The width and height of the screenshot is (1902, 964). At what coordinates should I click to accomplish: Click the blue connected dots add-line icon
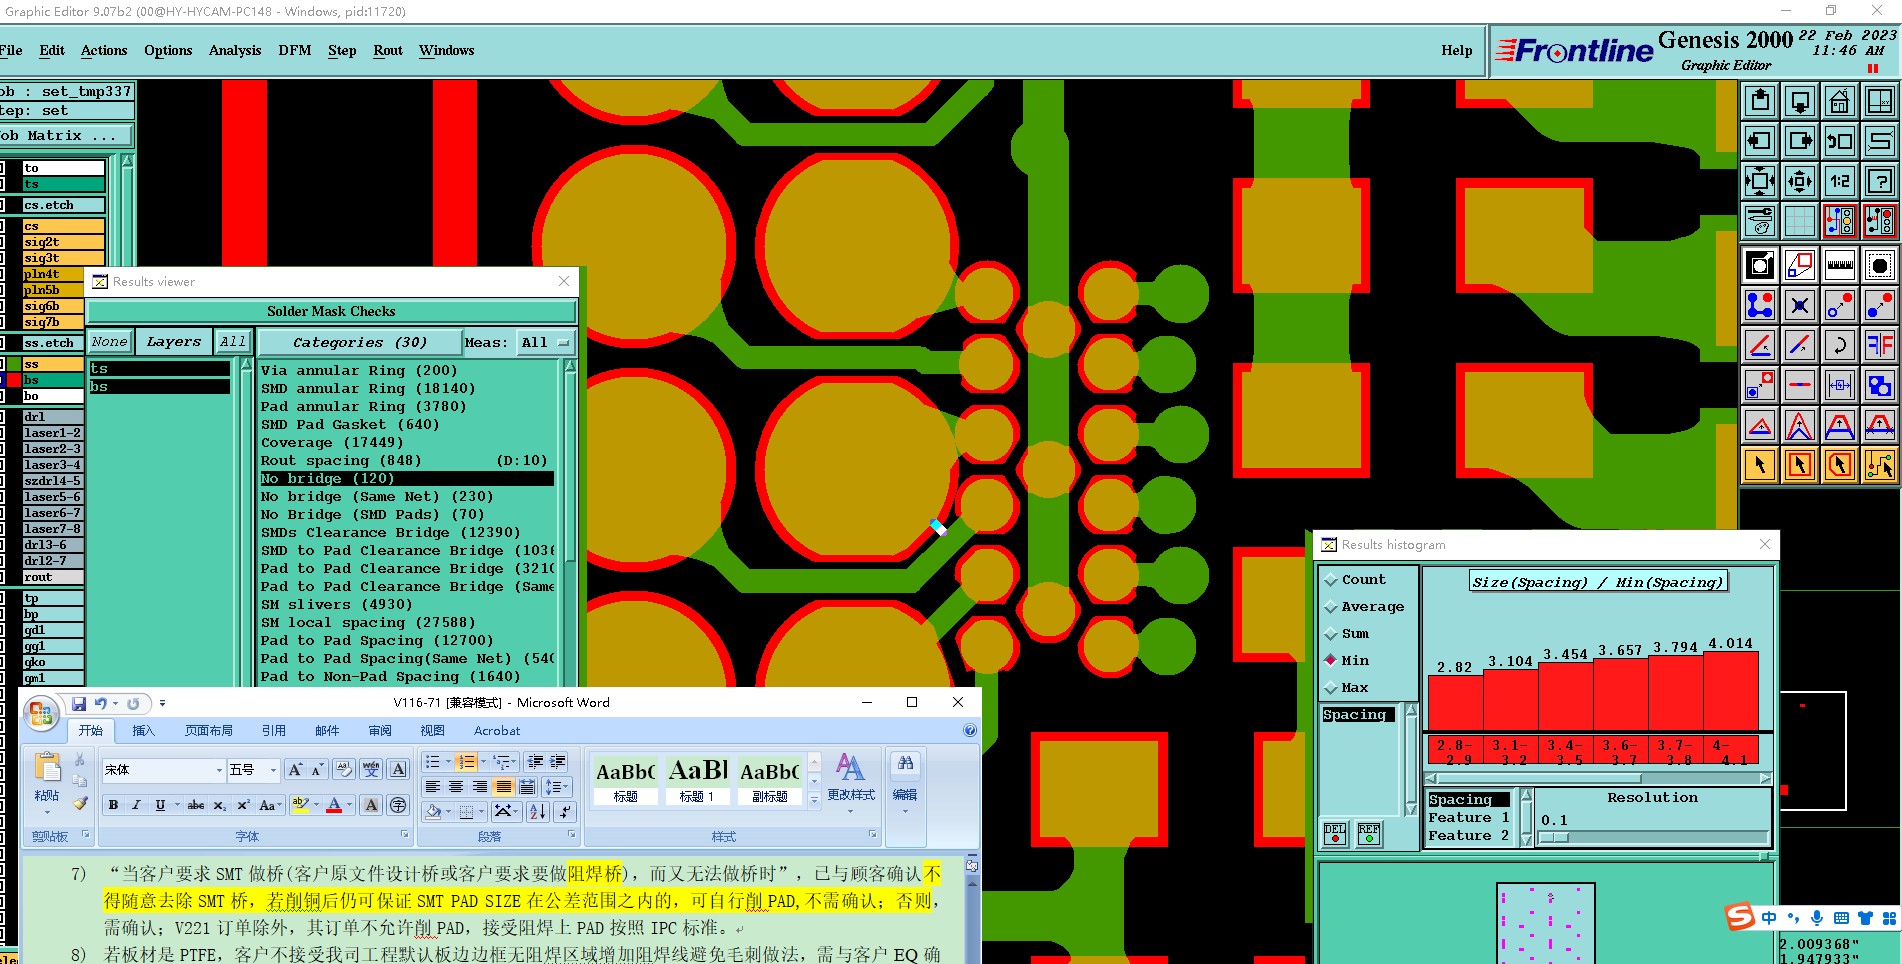click(1760, 305)
